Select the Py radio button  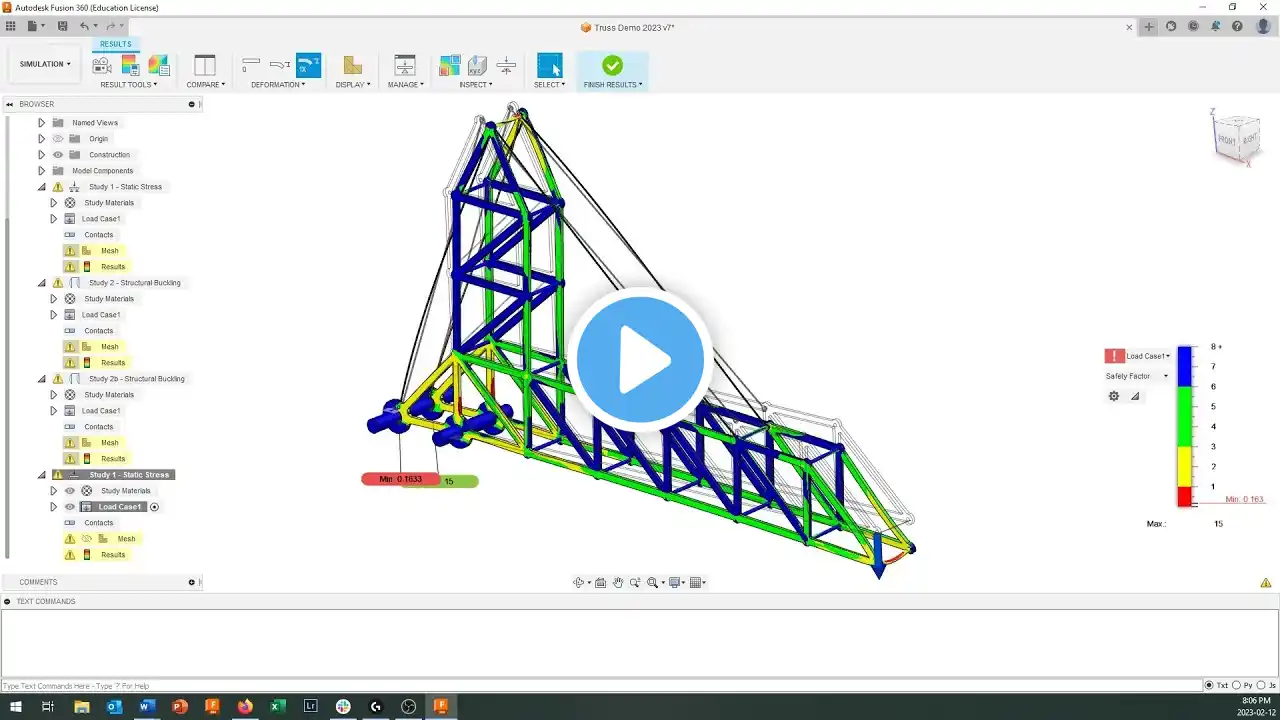1237,685
